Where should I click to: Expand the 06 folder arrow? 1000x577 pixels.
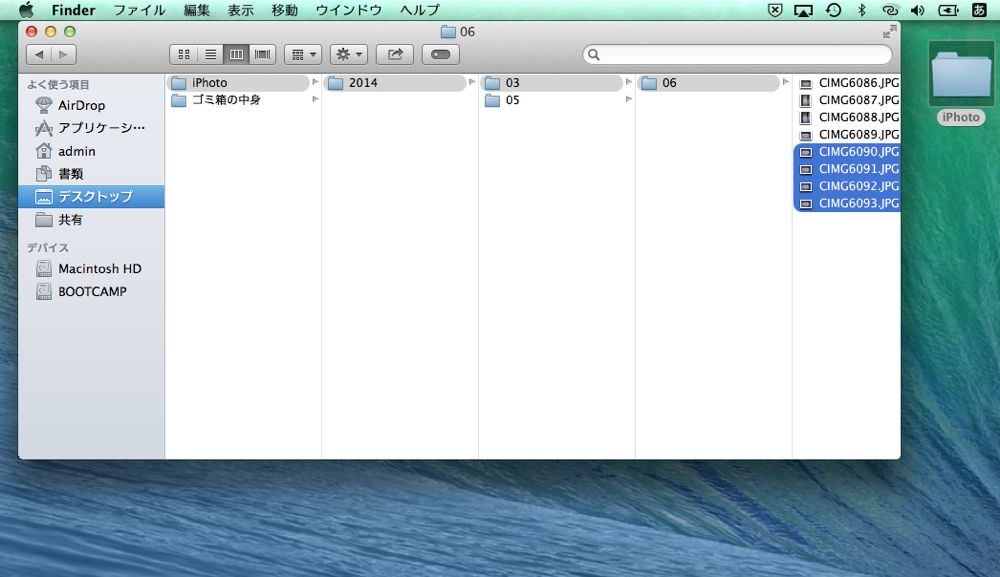786,82
